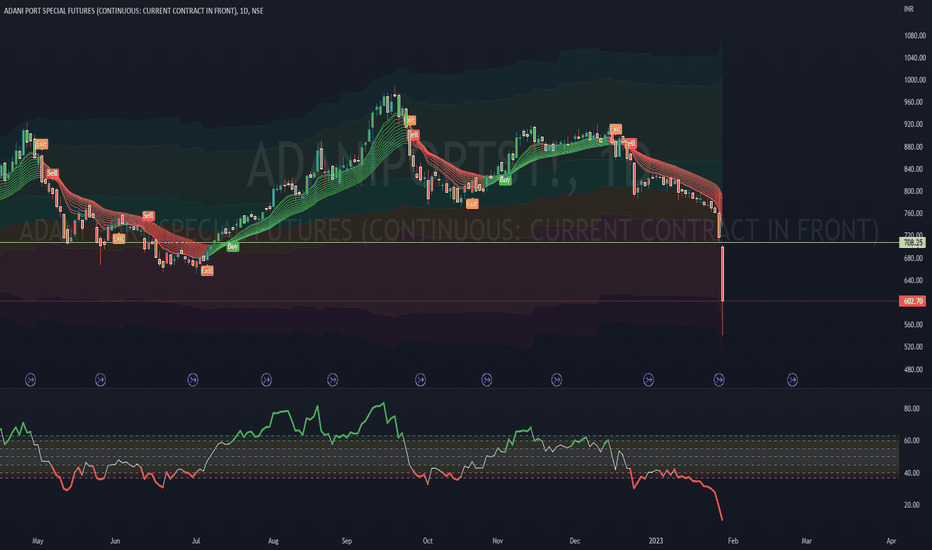The height and width of the screenshot is (550, 932).
Task: Click the 1040.00 price scale value
Action: (915, 58)
